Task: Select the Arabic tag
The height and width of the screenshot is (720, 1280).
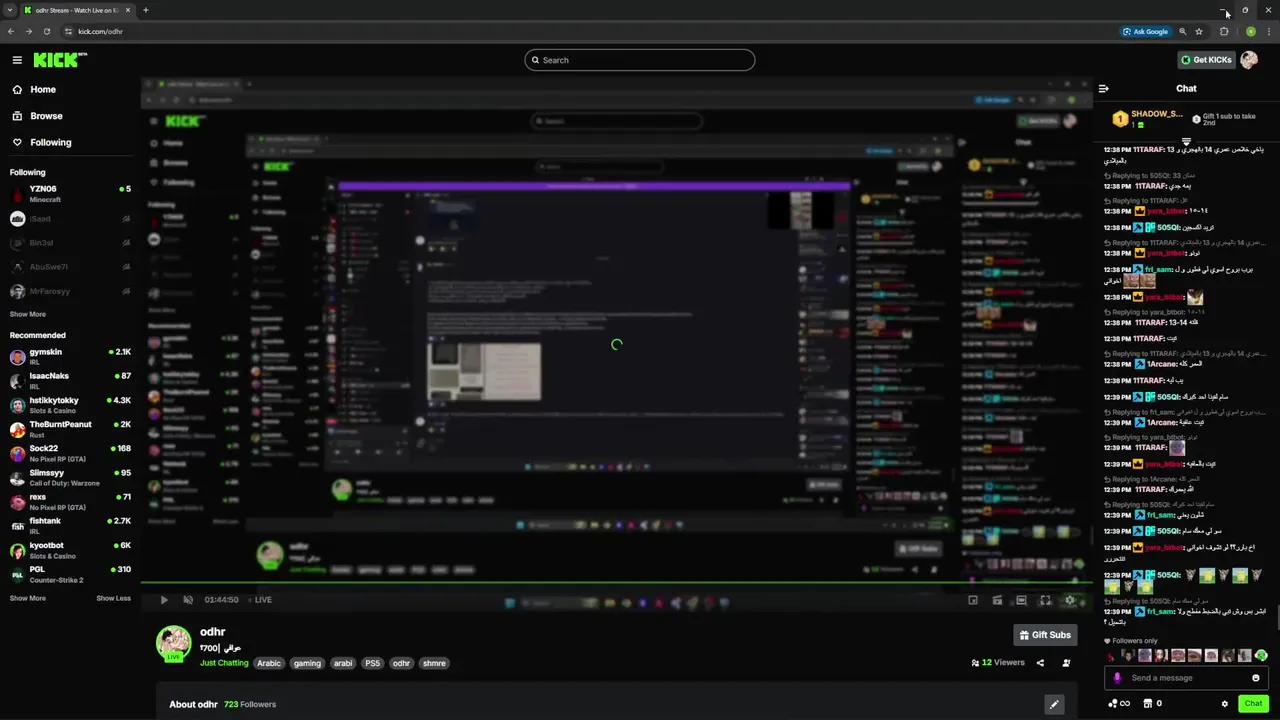Action: [x=269, y=663]
